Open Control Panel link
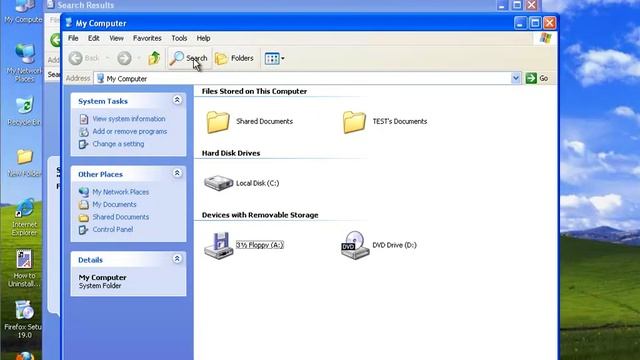The height and width of the screenshot is (360, 640). click(113, 229)
